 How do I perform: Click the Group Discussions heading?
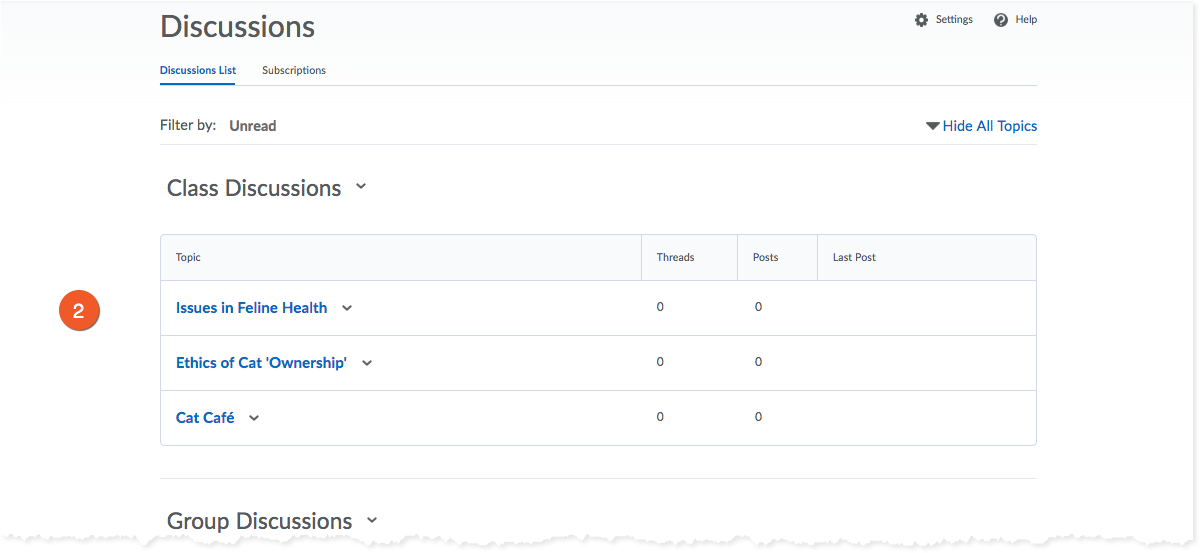coord(259,521)
